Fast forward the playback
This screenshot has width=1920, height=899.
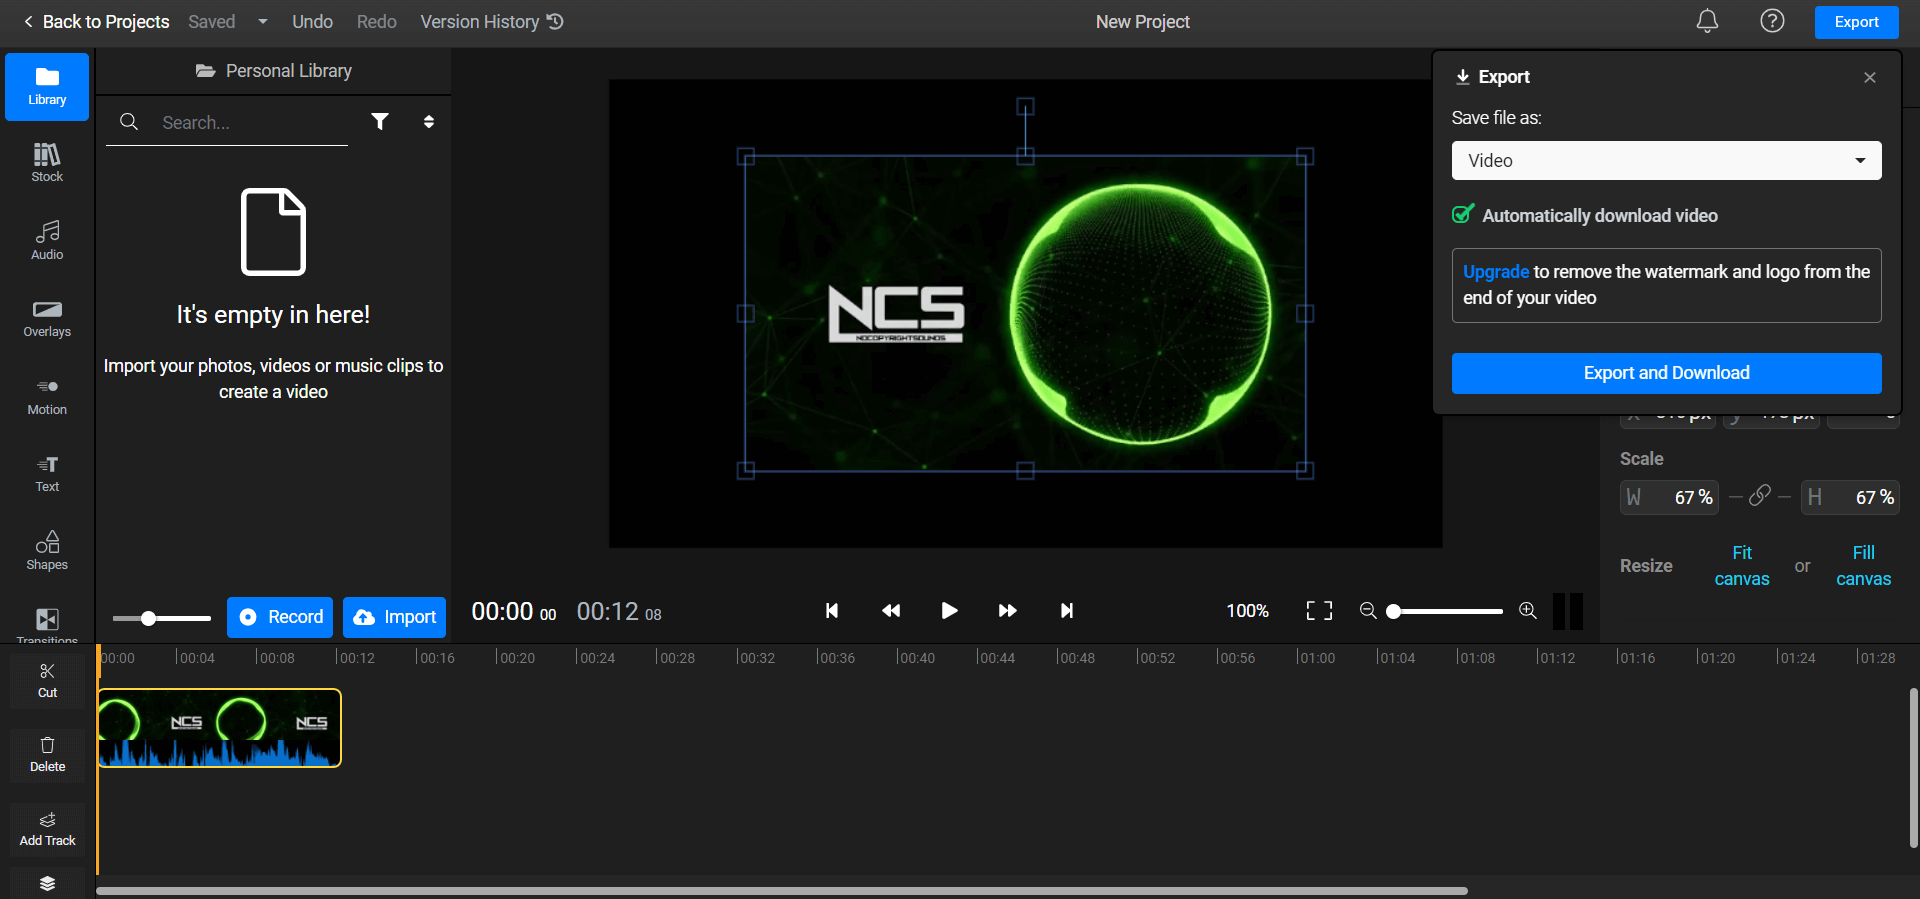click(x=1007, y=611)
